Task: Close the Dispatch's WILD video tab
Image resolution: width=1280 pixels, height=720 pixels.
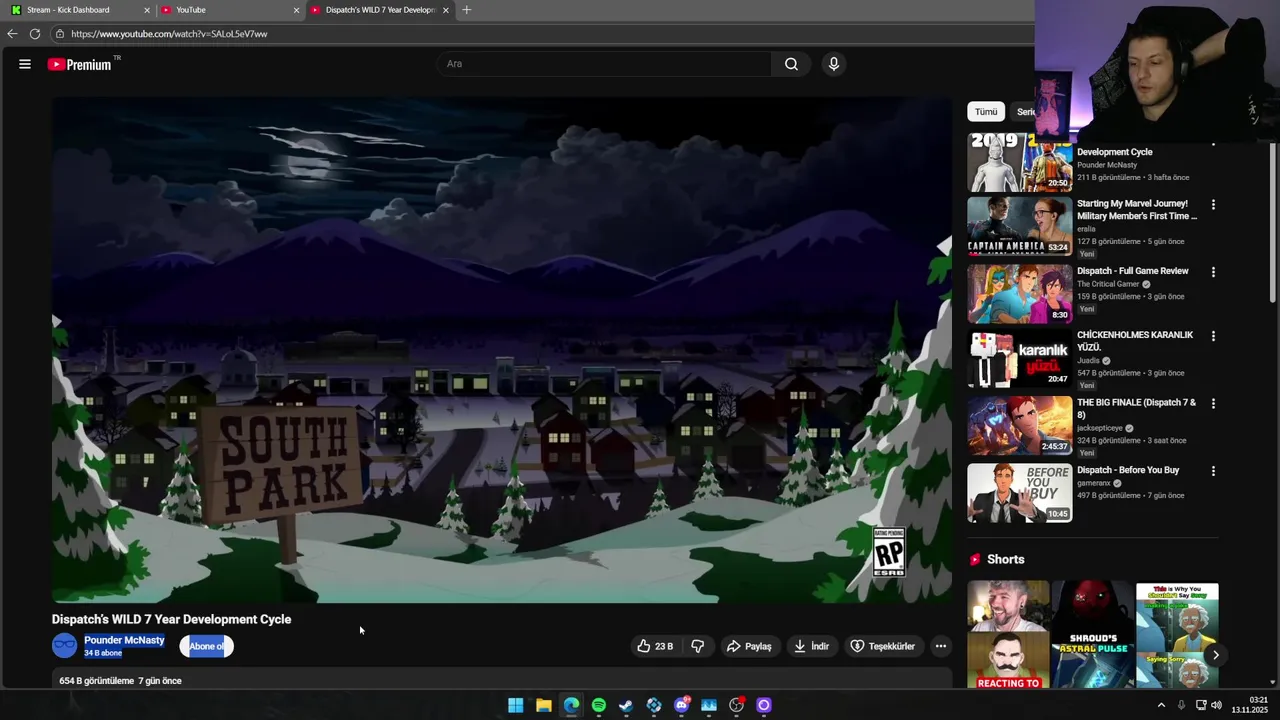Action: 446,10
